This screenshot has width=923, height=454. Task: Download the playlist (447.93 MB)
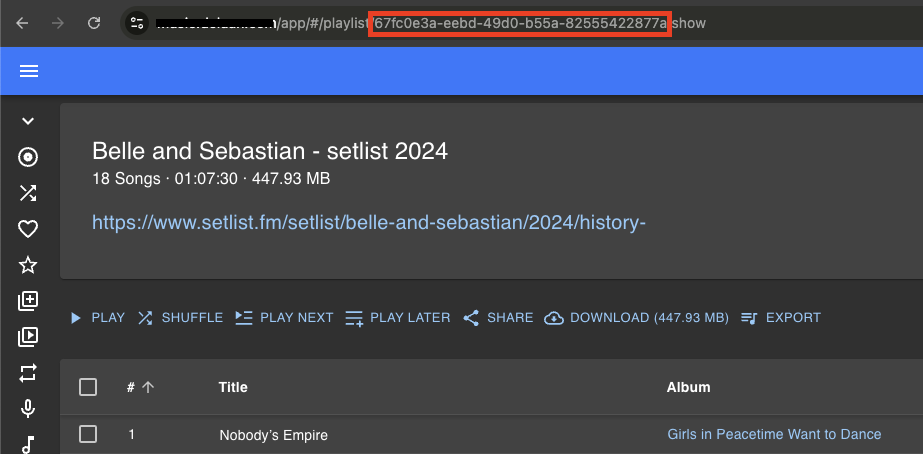click(x=636, y=318)
